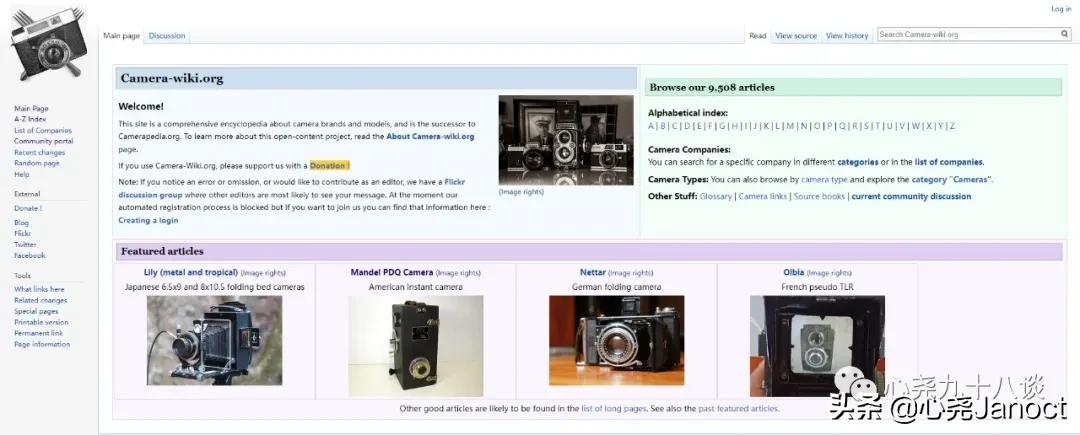Click the welcome cameras collection photo
The width and height of the screenshot is (1080, 435).
click(565, 140)
